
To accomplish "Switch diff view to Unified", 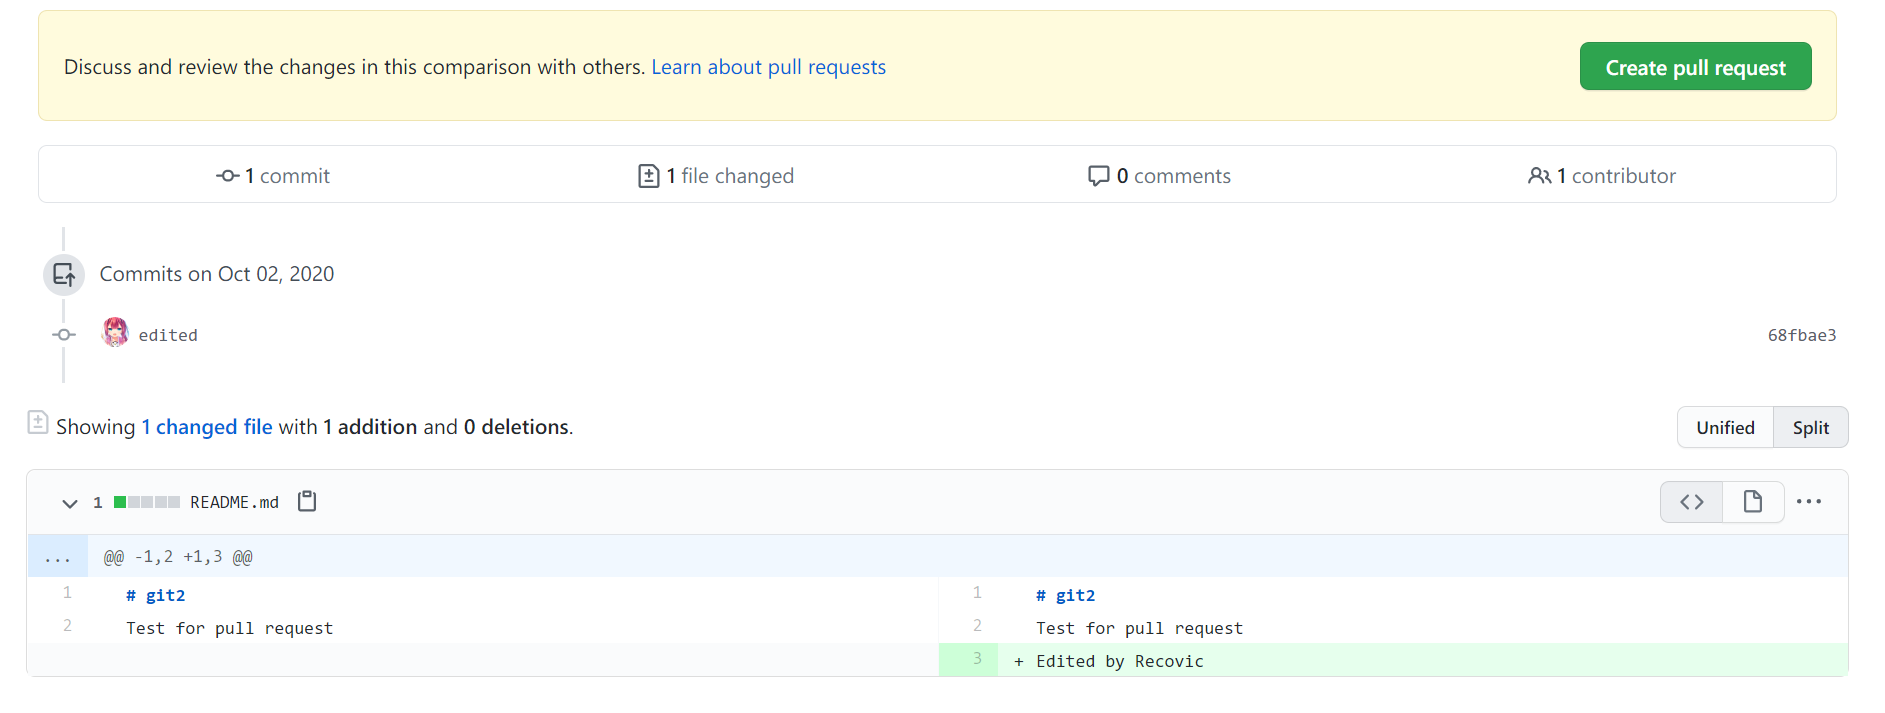I will click(1725, 428).
